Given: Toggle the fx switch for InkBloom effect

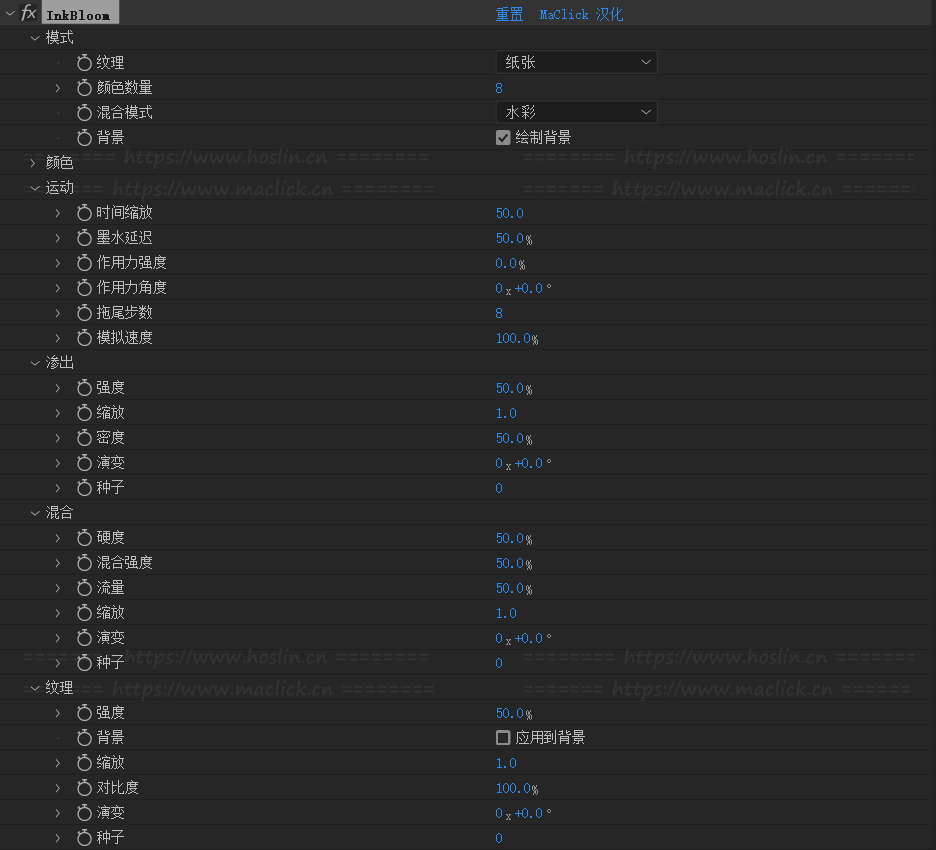Looking at the screenshot, I should point(29,14).
